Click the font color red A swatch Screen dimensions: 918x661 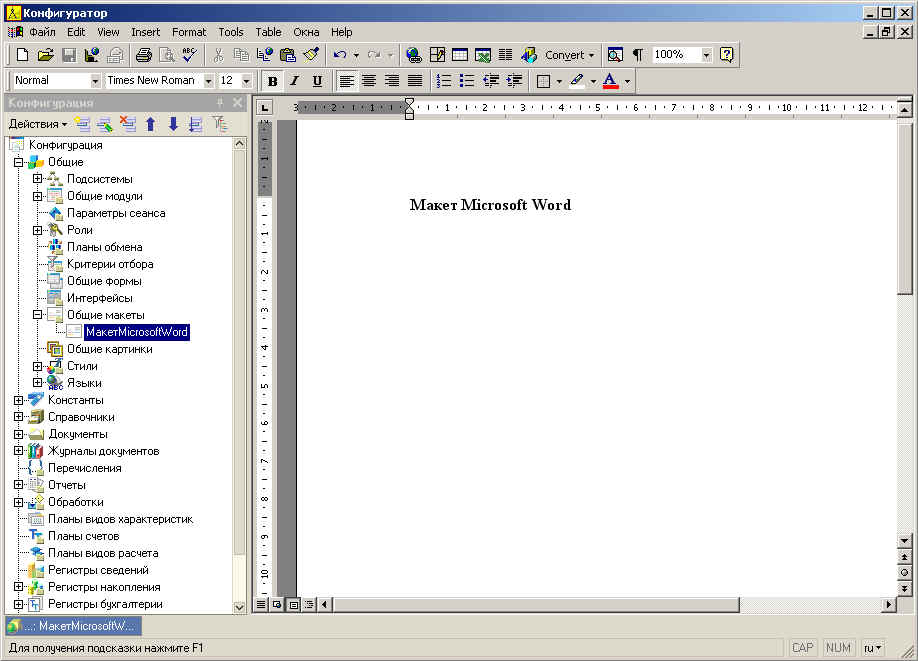610,81
